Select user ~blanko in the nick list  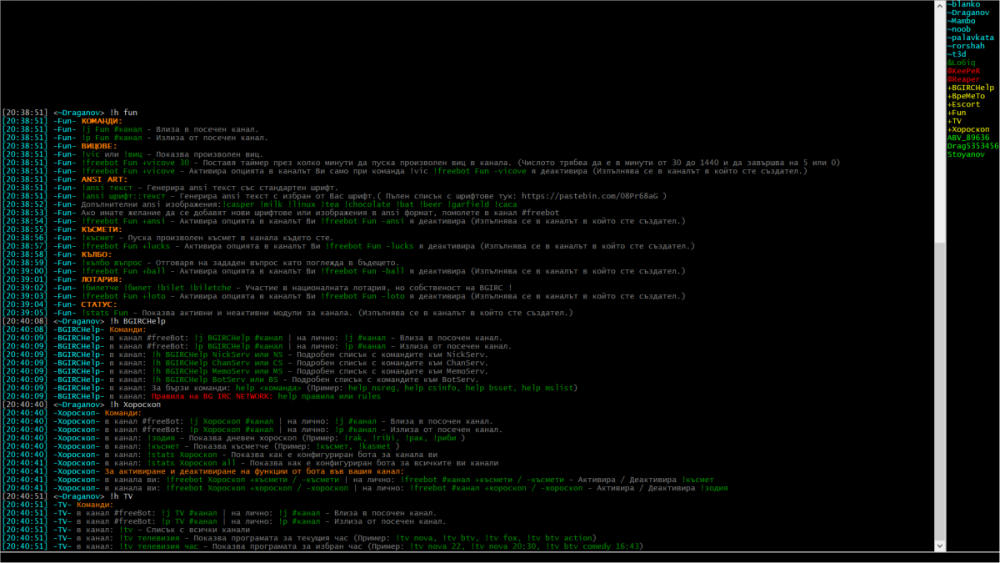(962, 5)
